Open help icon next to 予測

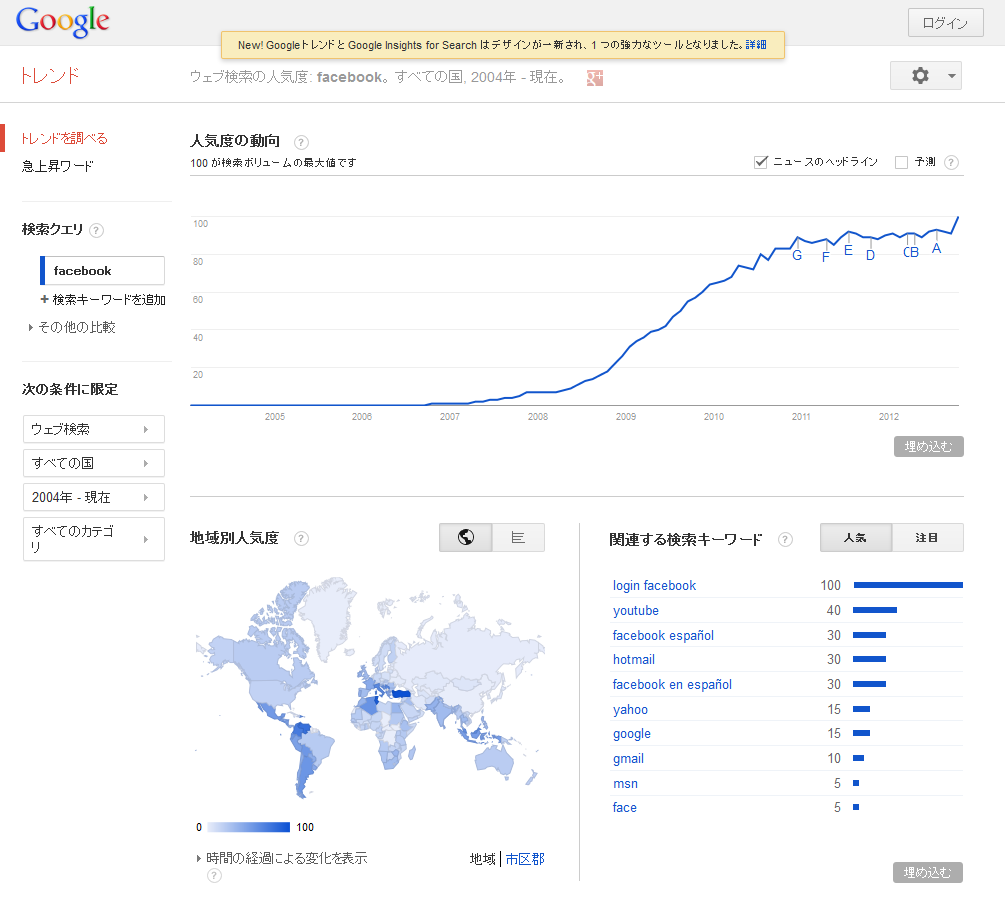tap(952, 162)
